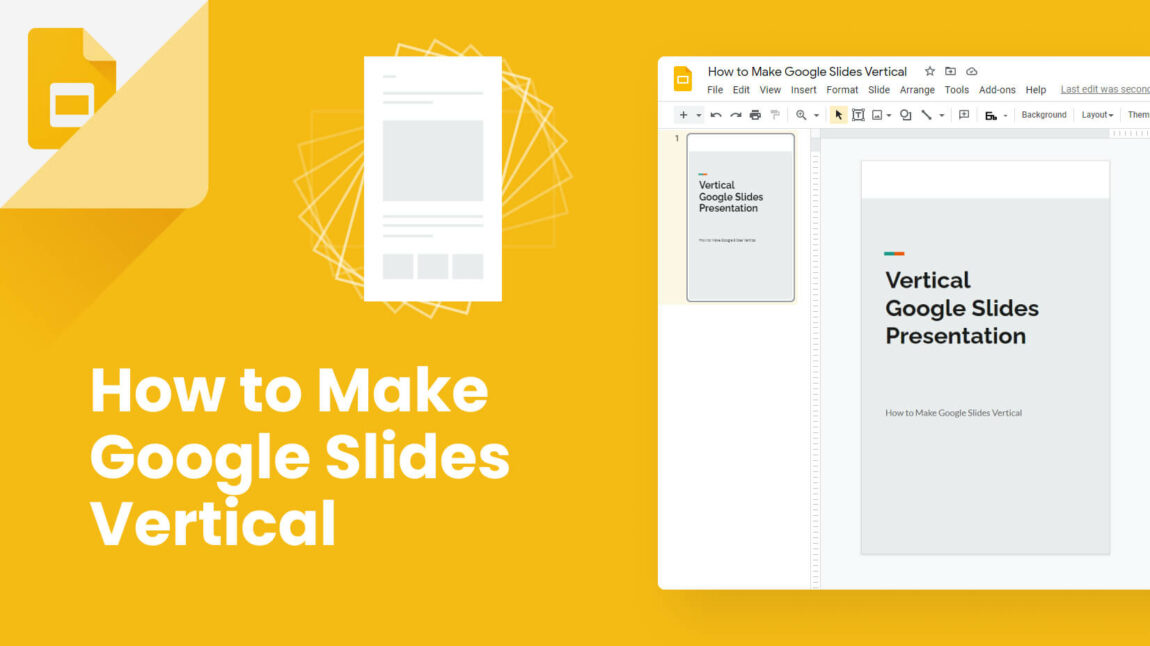This screenshot has height=646, width=1150.
Task: Select the Shape tool
Action: click(x=907, y=114)
